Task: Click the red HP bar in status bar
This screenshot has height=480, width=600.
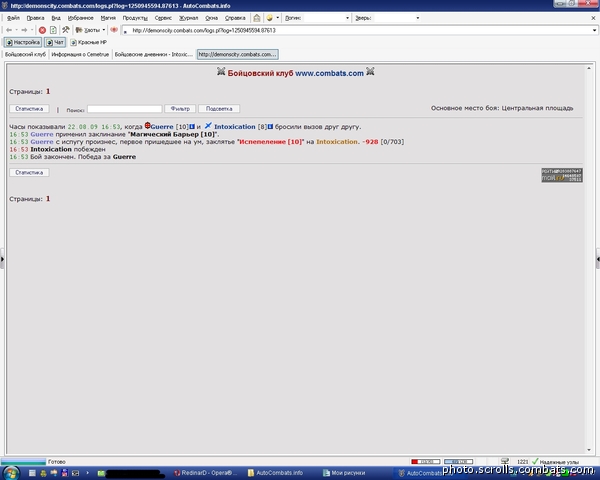Action: click(425, 462)
